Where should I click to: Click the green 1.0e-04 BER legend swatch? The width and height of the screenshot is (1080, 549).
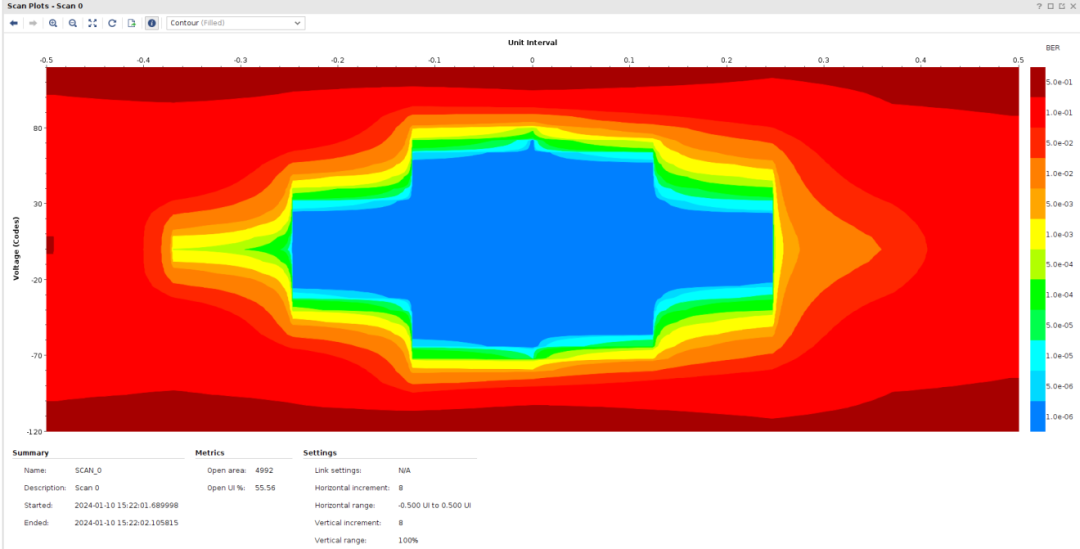[1037, 295]
